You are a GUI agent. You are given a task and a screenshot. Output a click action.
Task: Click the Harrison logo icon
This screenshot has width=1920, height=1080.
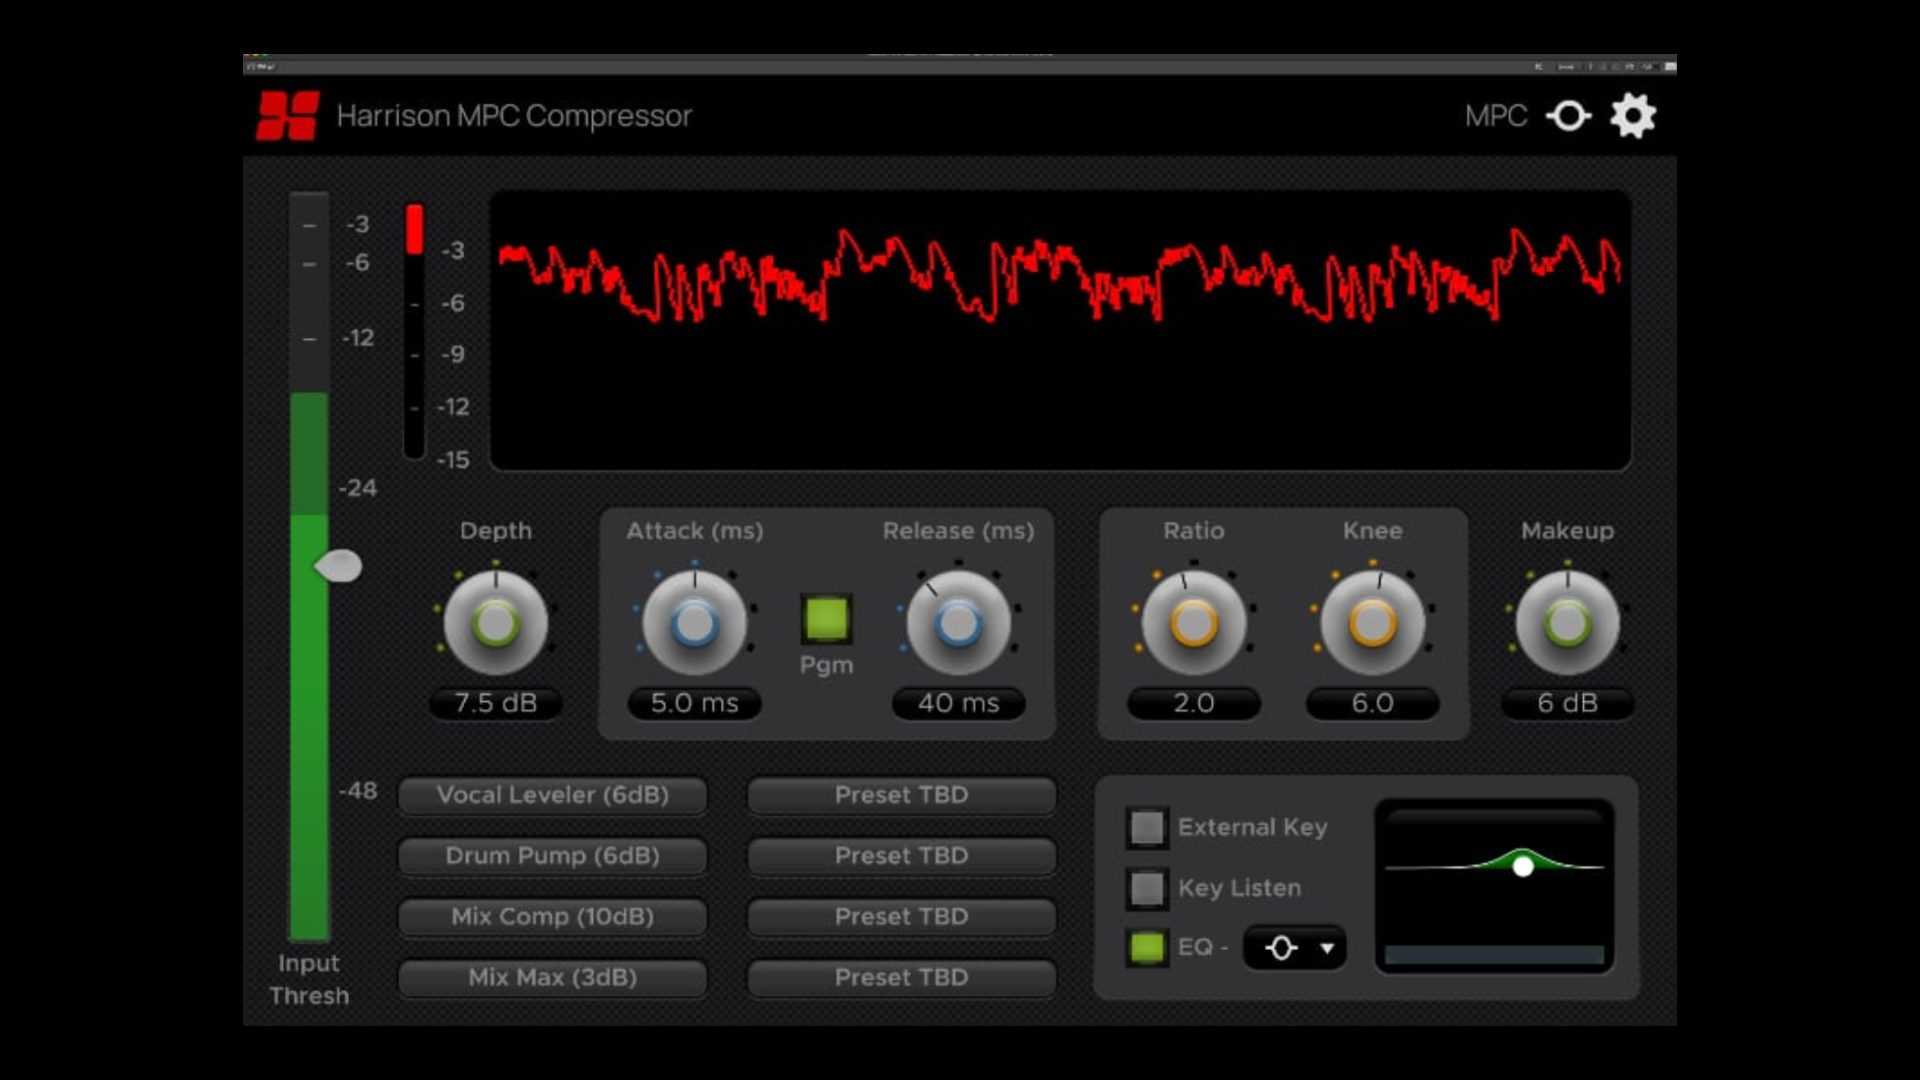[287, 113]
